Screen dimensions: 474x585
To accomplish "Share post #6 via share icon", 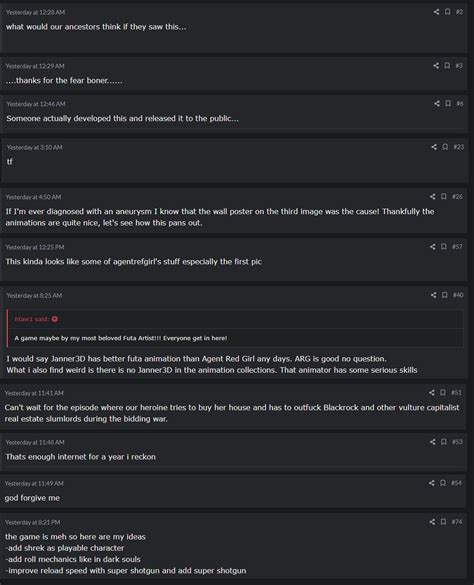I will [x=437, y=103].
